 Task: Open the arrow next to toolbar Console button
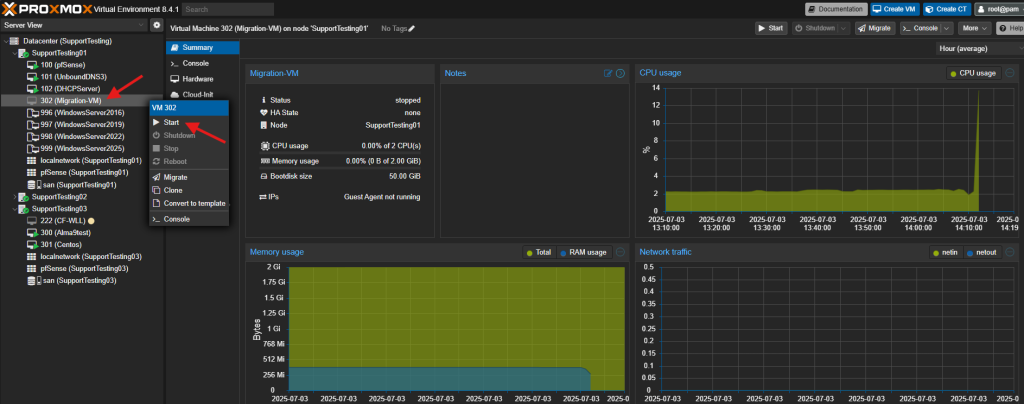[x=947, y=29]
